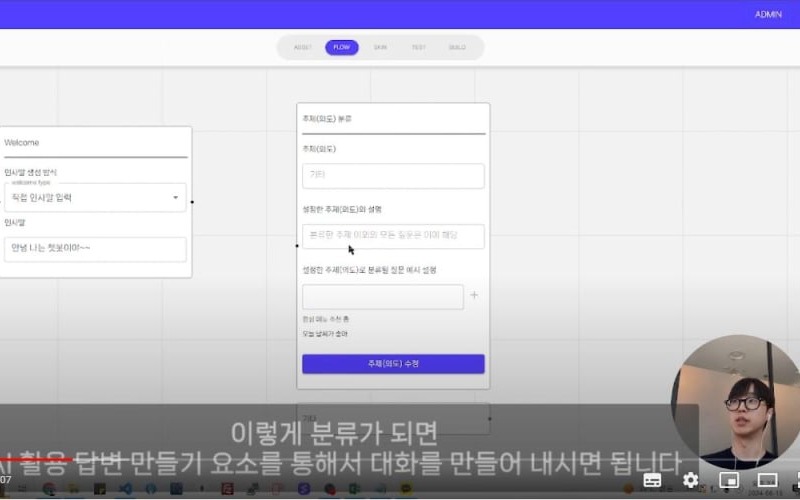Switch to miniplayer mode icon
This screenshot has width=800, height=500.
pyautogui.click(x=729, y=480)
